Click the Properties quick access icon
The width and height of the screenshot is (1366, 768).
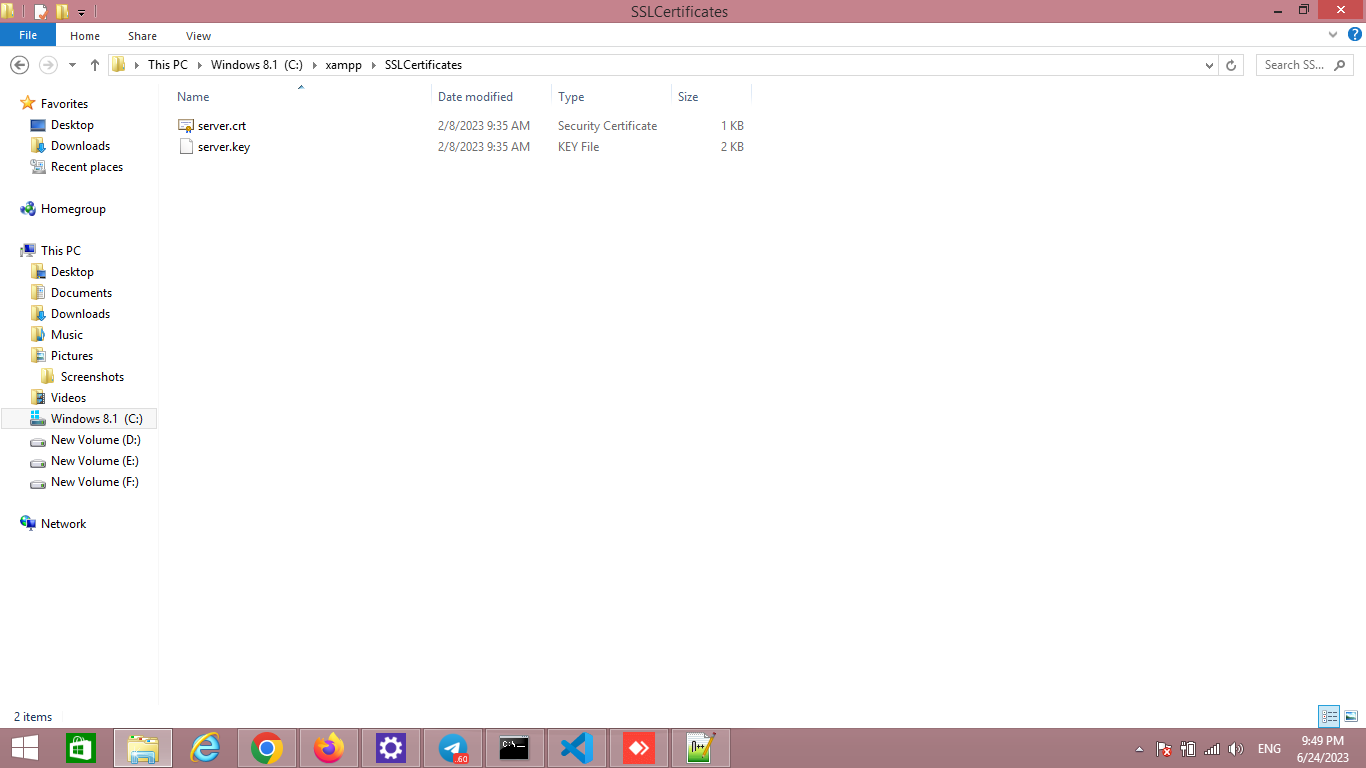click(x=41, y=12)
